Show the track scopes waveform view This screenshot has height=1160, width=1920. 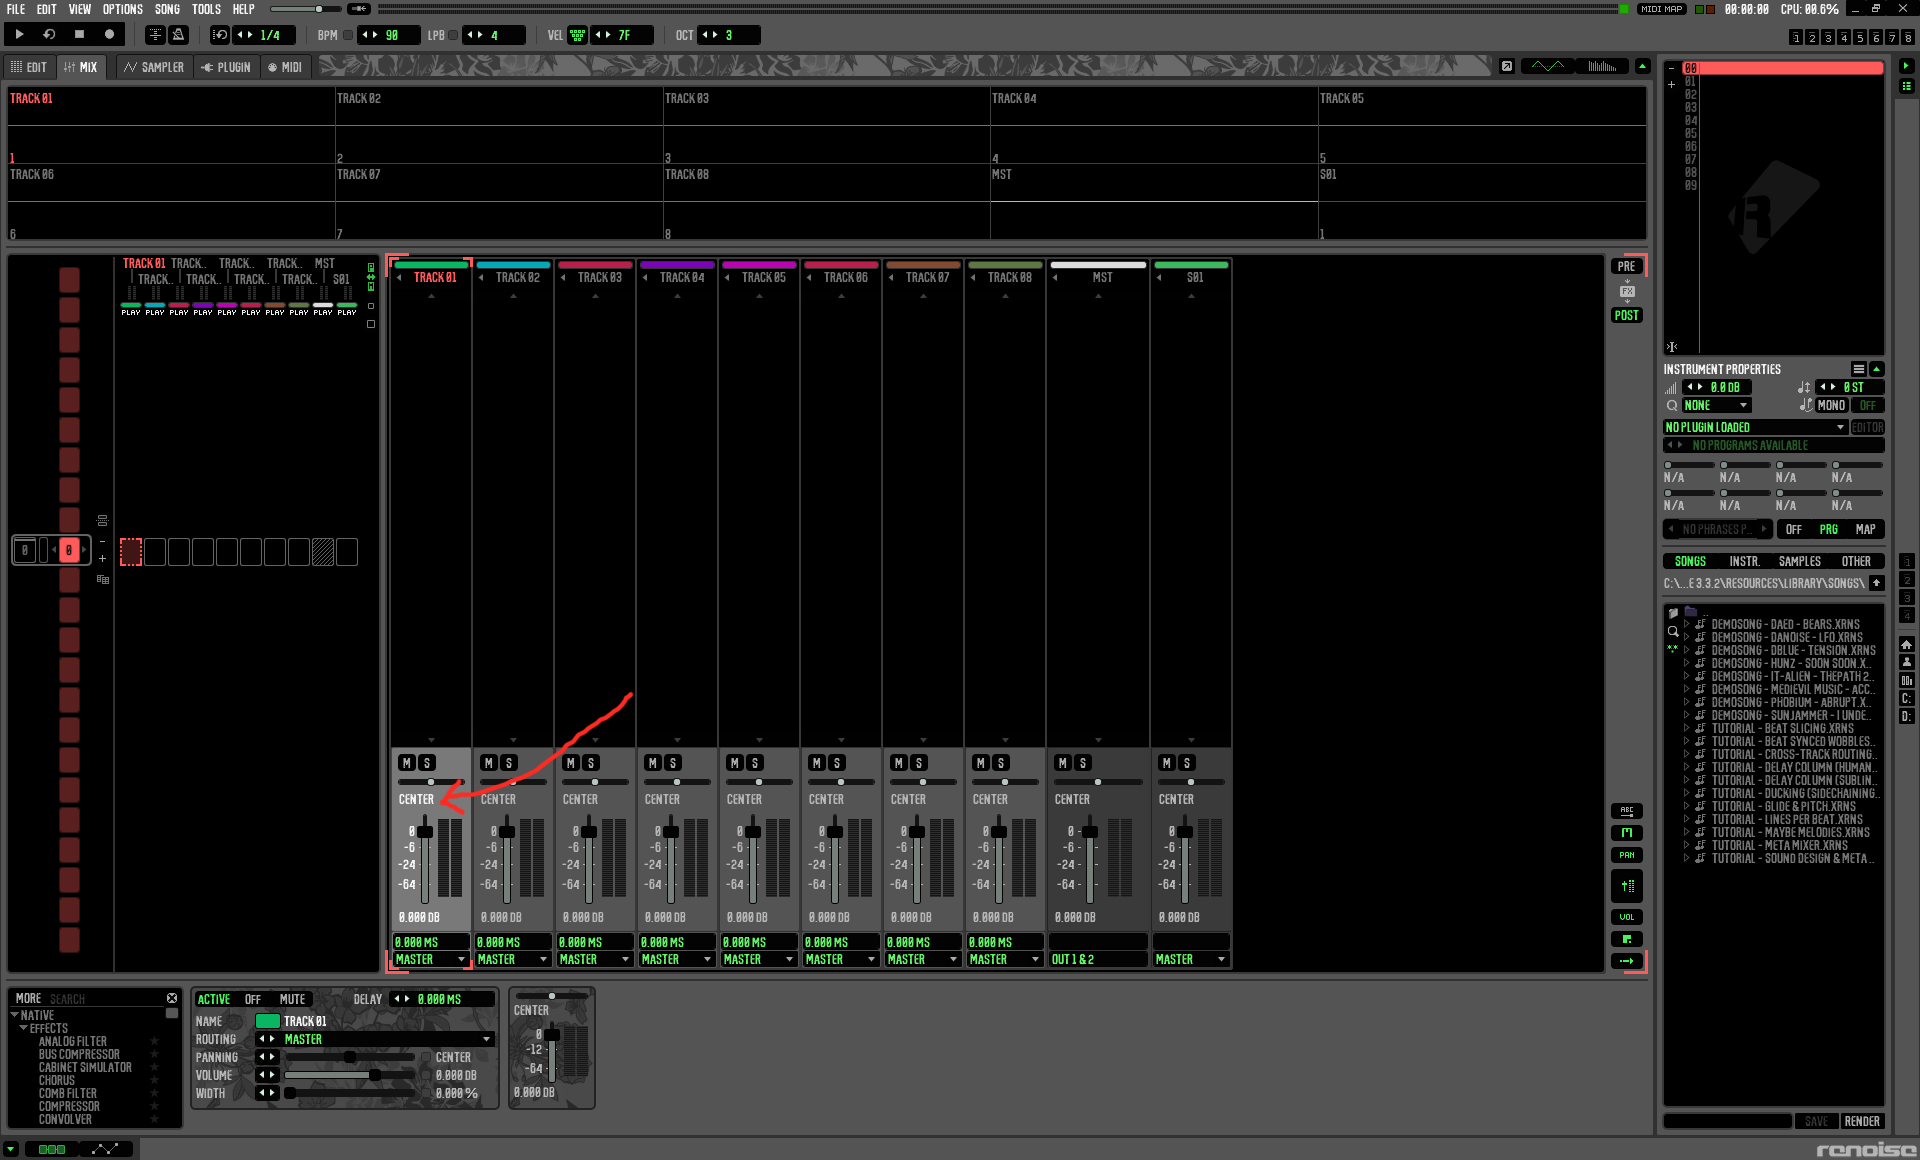(1547, 66)
